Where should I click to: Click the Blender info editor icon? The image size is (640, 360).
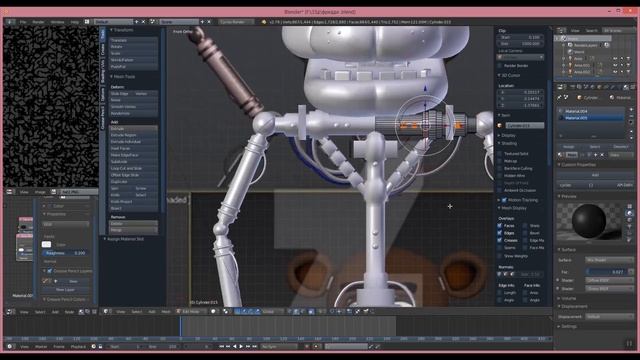[x=10, y=22]
